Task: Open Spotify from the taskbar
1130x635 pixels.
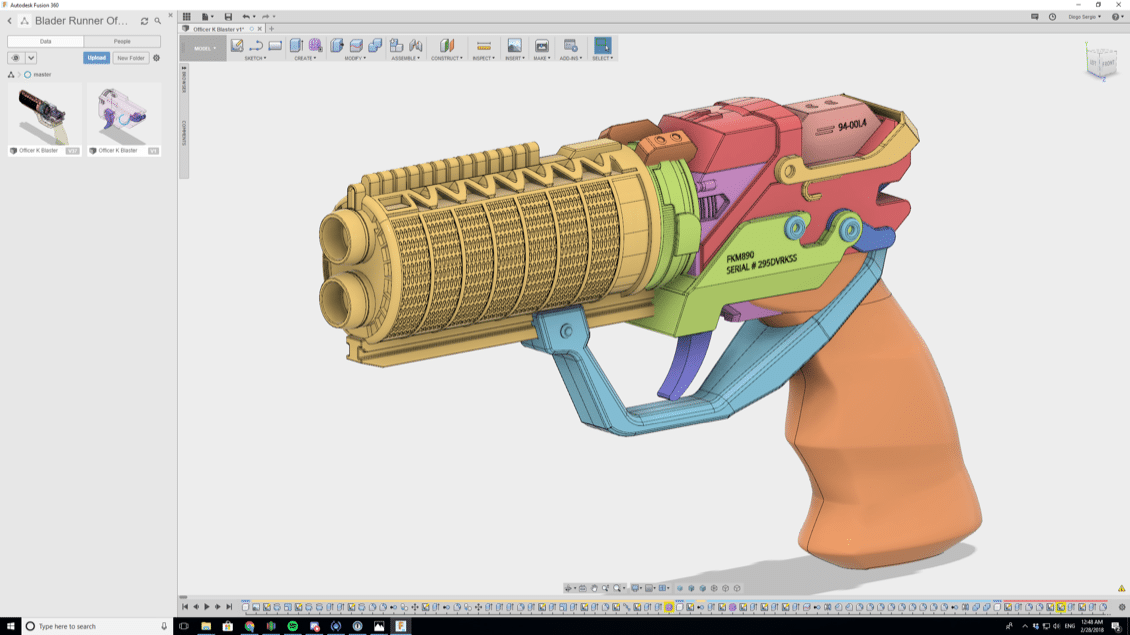Action: click(x=293, y=626)
